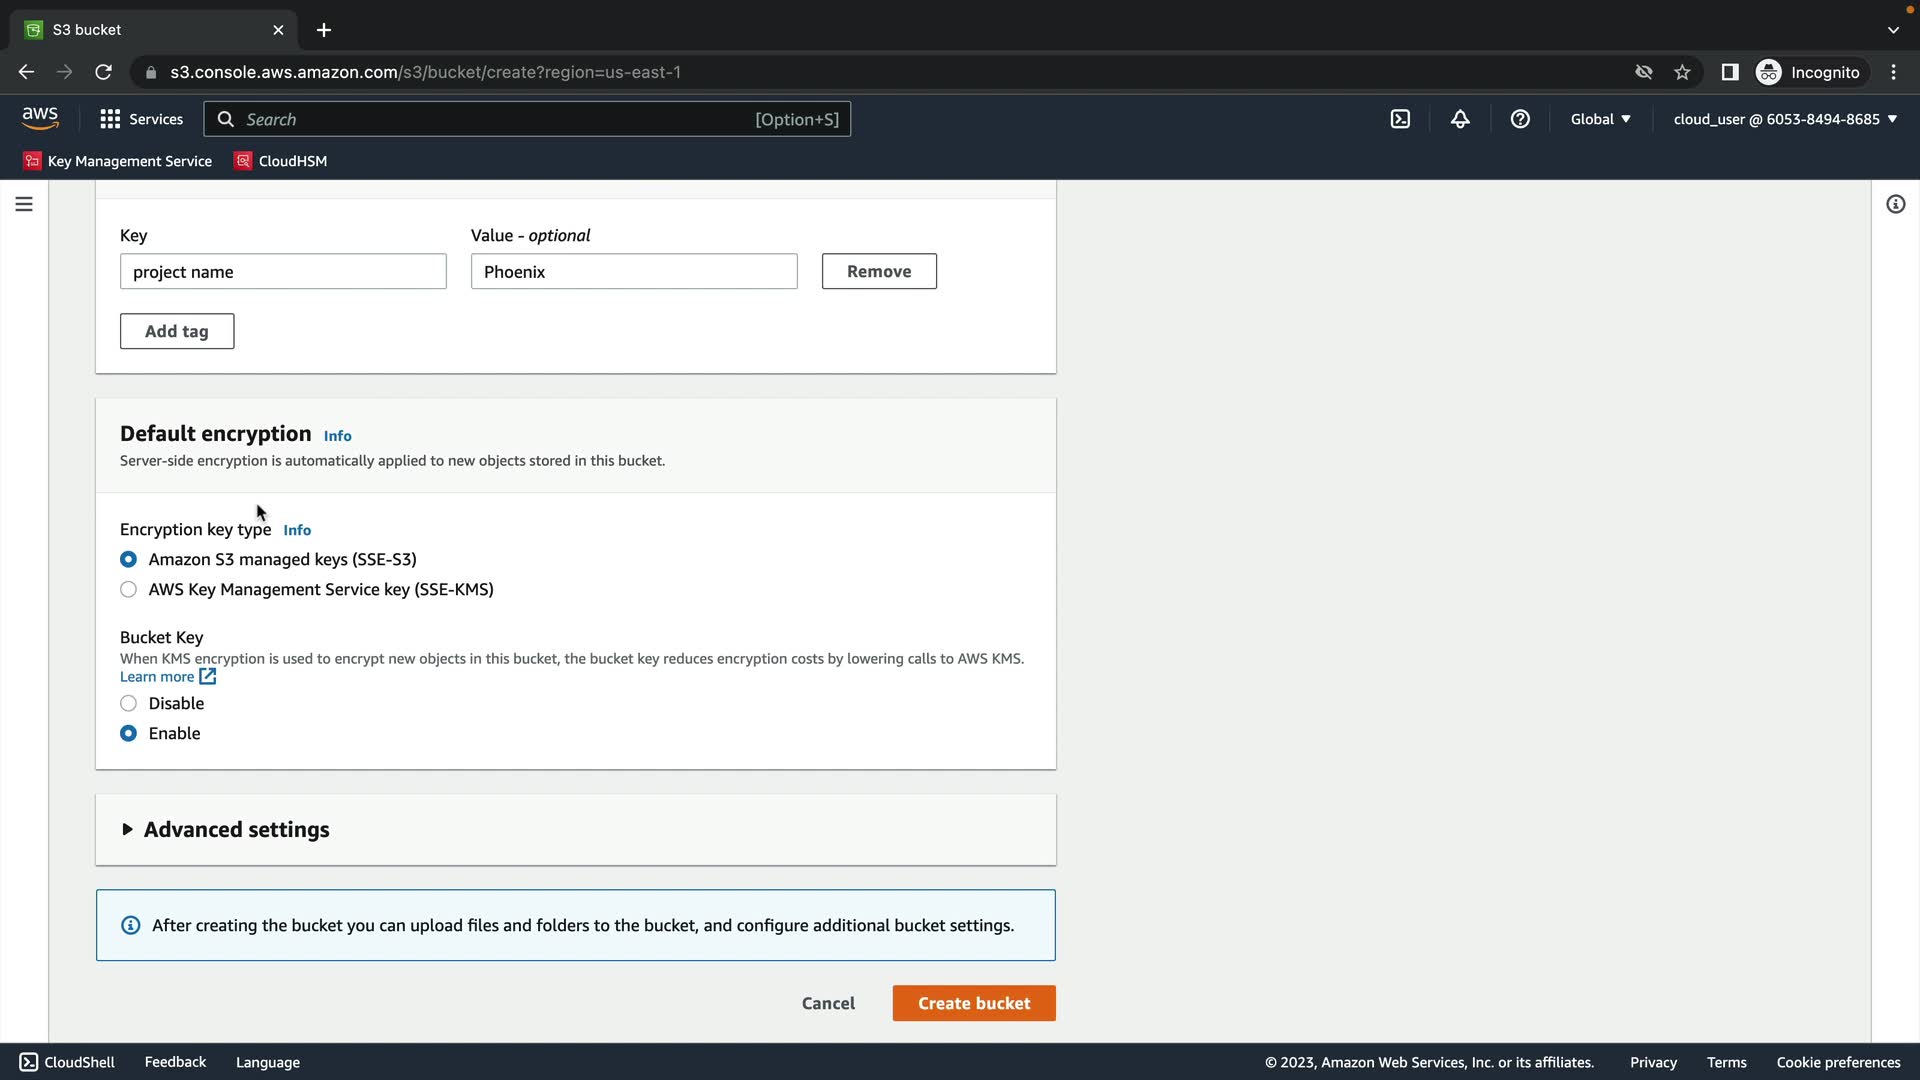Image resolution: width=1920 pixels, height=1080 pixels.
Task: Go to the AWS logo home
Action: tap(40, 118)
